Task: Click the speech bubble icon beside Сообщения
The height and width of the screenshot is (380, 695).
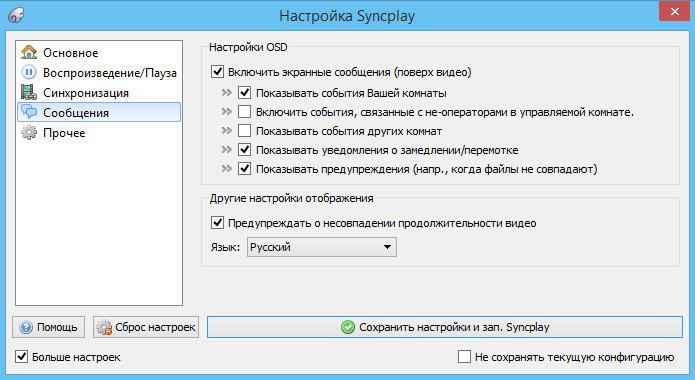Action: coord(29,112)
